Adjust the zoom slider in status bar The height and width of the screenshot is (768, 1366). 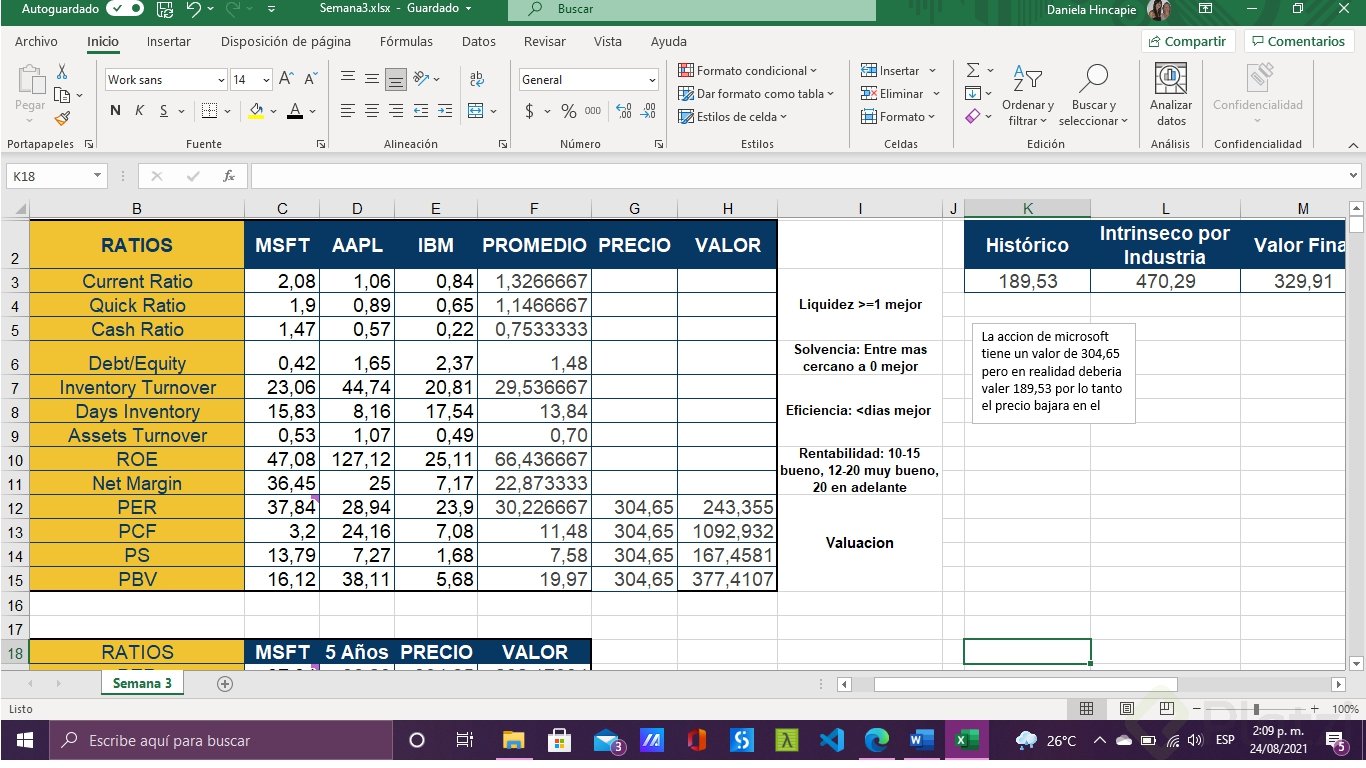[x=1258, y=709]
